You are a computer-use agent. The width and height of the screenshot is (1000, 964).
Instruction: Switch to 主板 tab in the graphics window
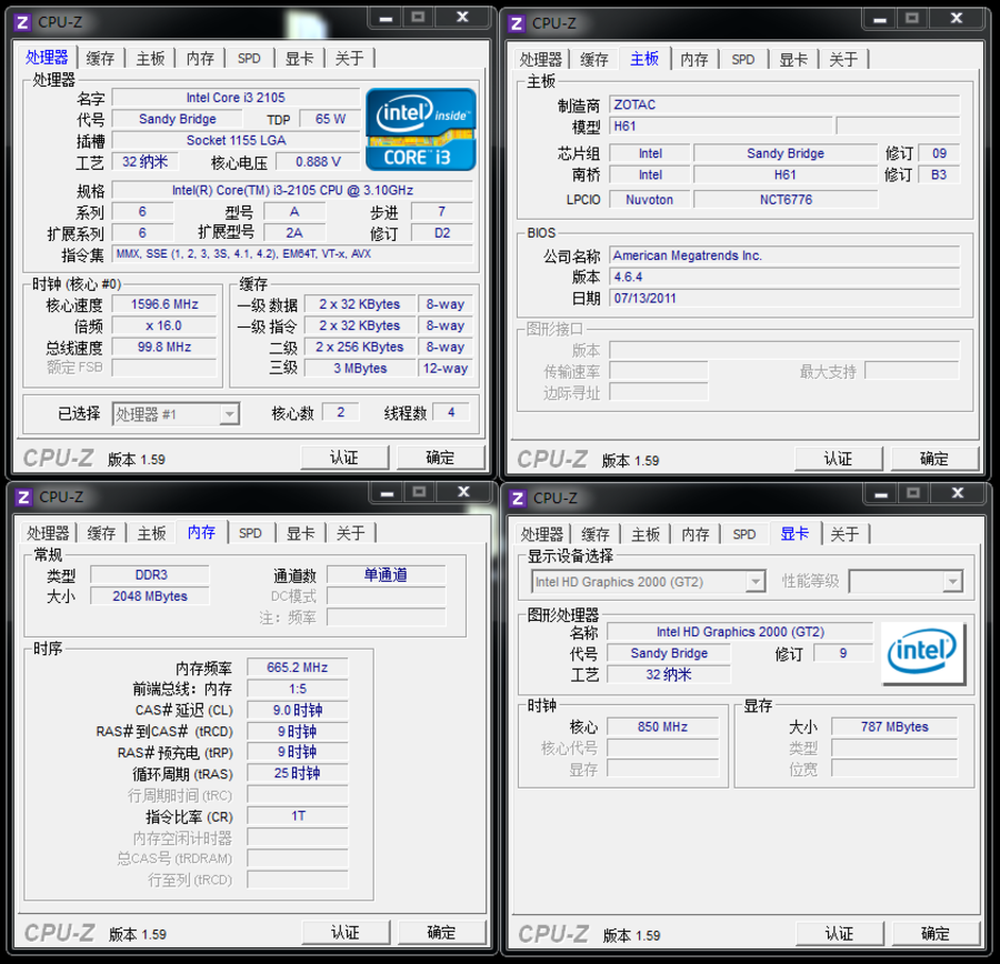click(x=645, y=534)
